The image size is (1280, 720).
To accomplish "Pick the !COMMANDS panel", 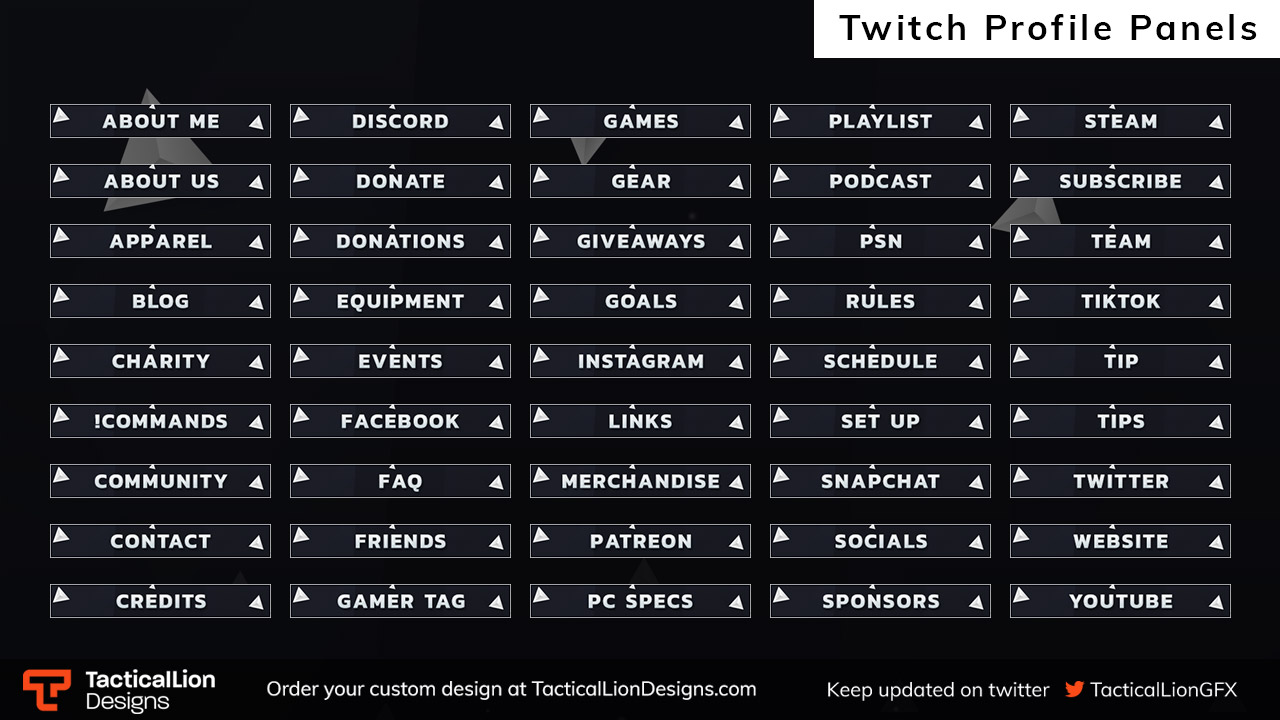I will point(160,421).
